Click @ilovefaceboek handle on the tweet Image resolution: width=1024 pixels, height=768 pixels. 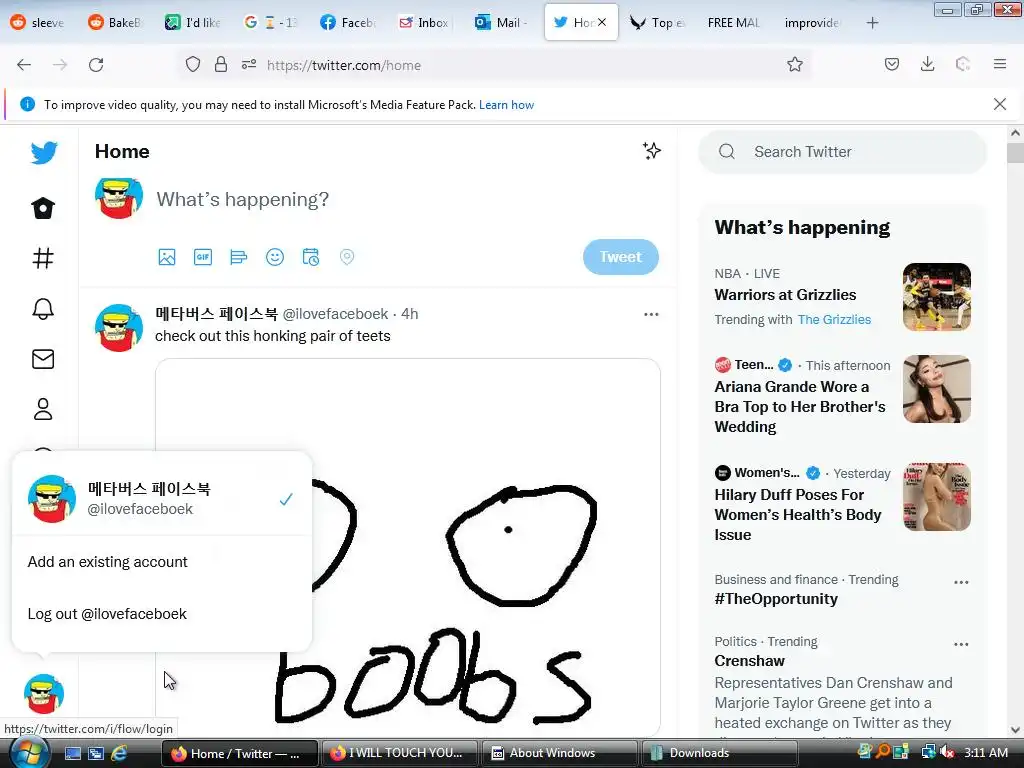point(335,314)
